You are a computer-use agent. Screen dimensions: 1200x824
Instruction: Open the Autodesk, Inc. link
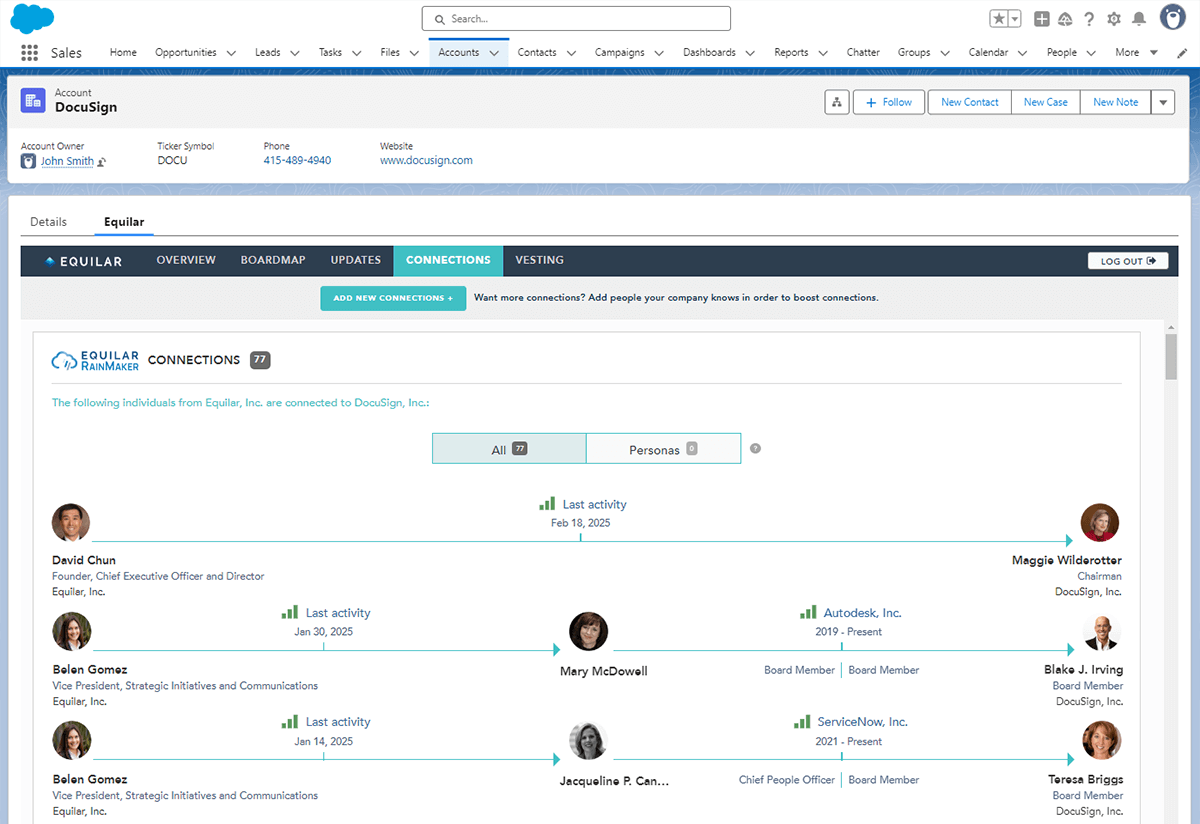click(x=862, y=613)
